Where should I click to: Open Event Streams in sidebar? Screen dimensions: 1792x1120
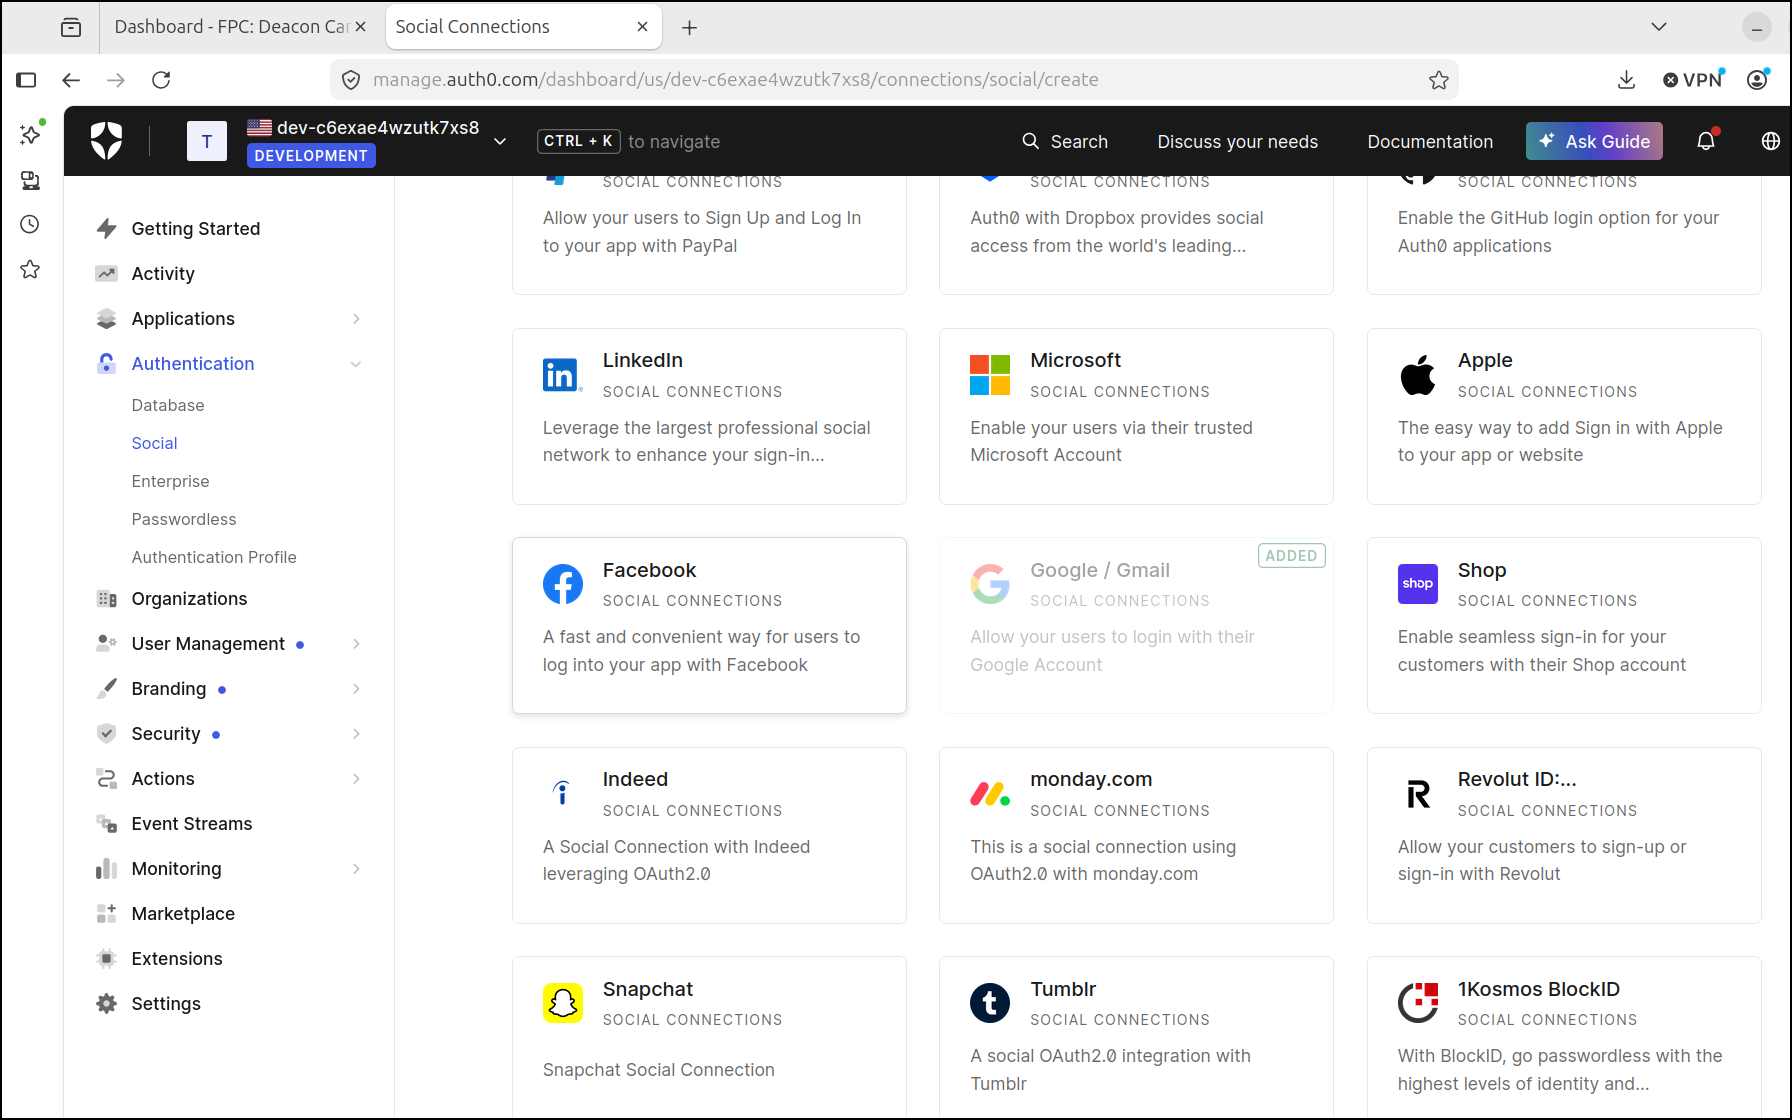192,824
